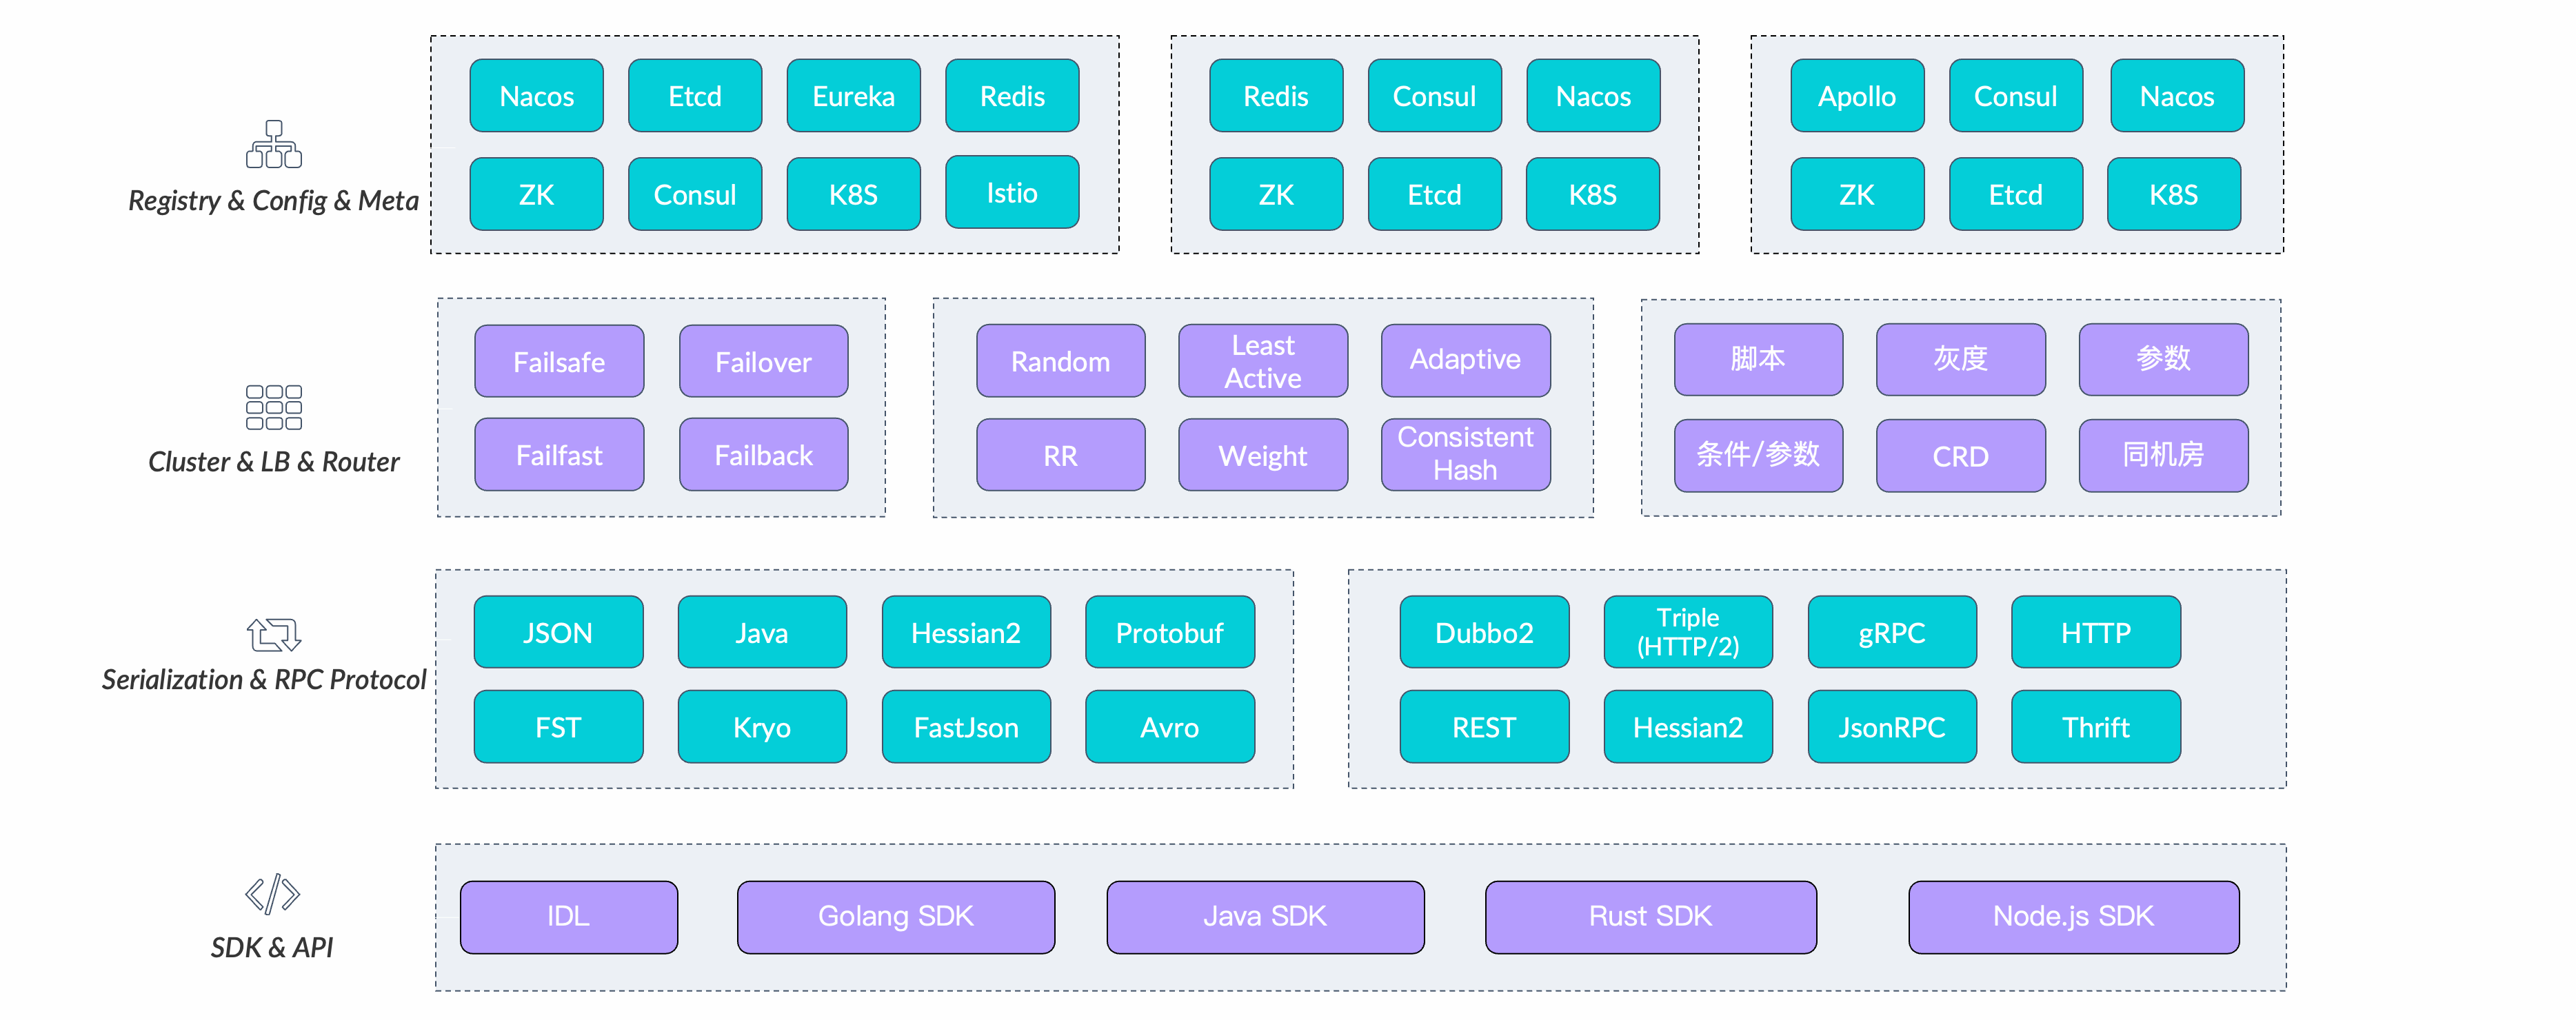Click the Node.js SDK button
This screenshot has width=2576, height=1020.
2073,915
